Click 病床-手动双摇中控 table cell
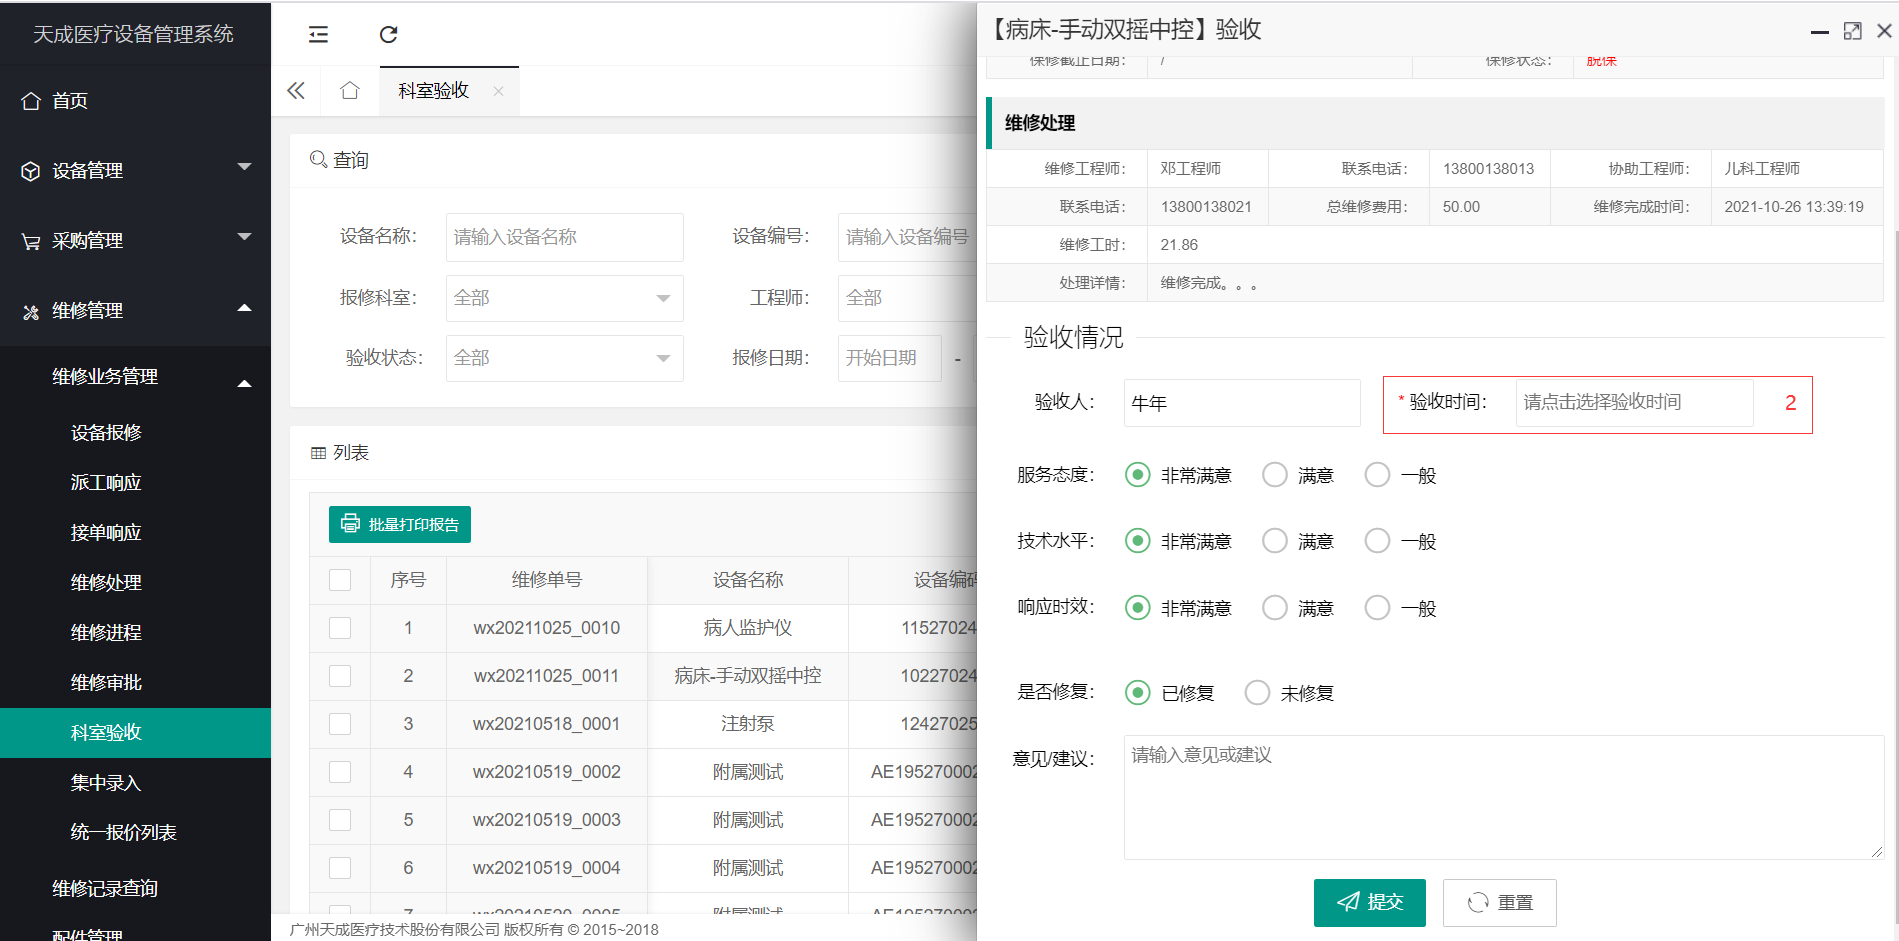This screenshot has width=1899, height=941. pos(748,676)
